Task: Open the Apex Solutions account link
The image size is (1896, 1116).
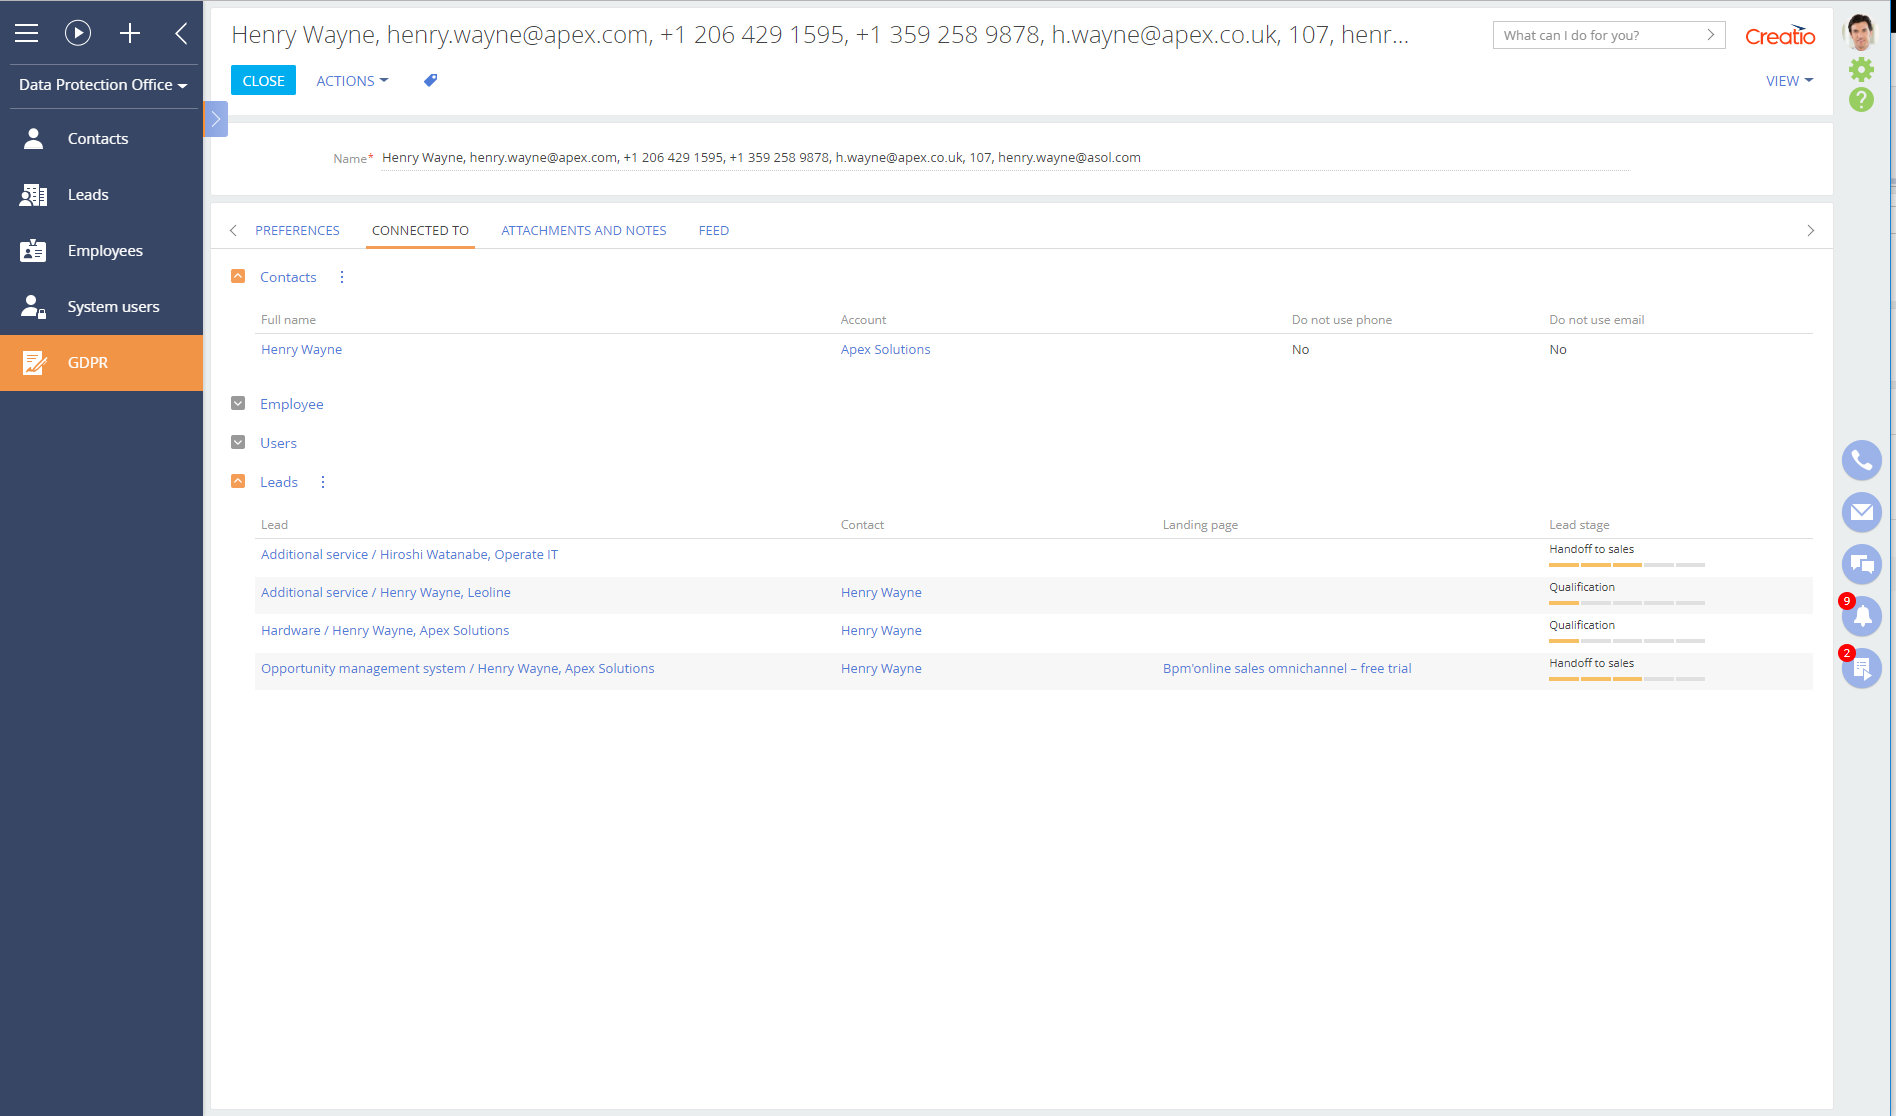Action: click(x=885, y=350)
